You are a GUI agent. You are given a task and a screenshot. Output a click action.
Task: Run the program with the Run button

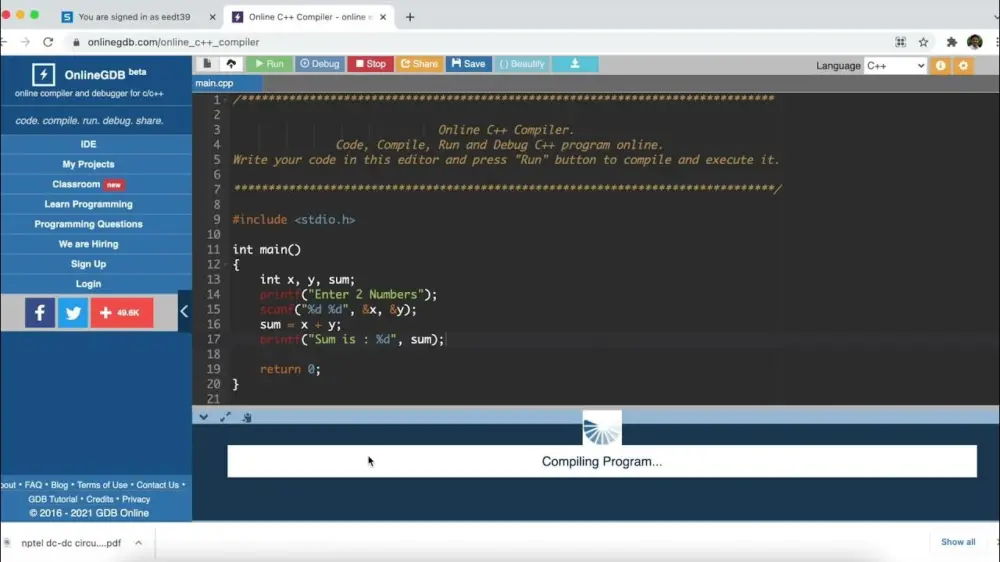click(x=269, y=64)
